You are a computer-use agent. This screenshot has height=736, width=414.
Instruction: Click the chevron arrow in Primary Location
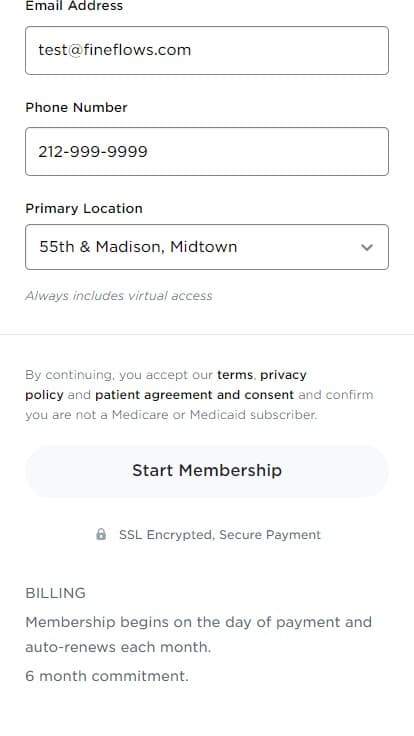367,247
